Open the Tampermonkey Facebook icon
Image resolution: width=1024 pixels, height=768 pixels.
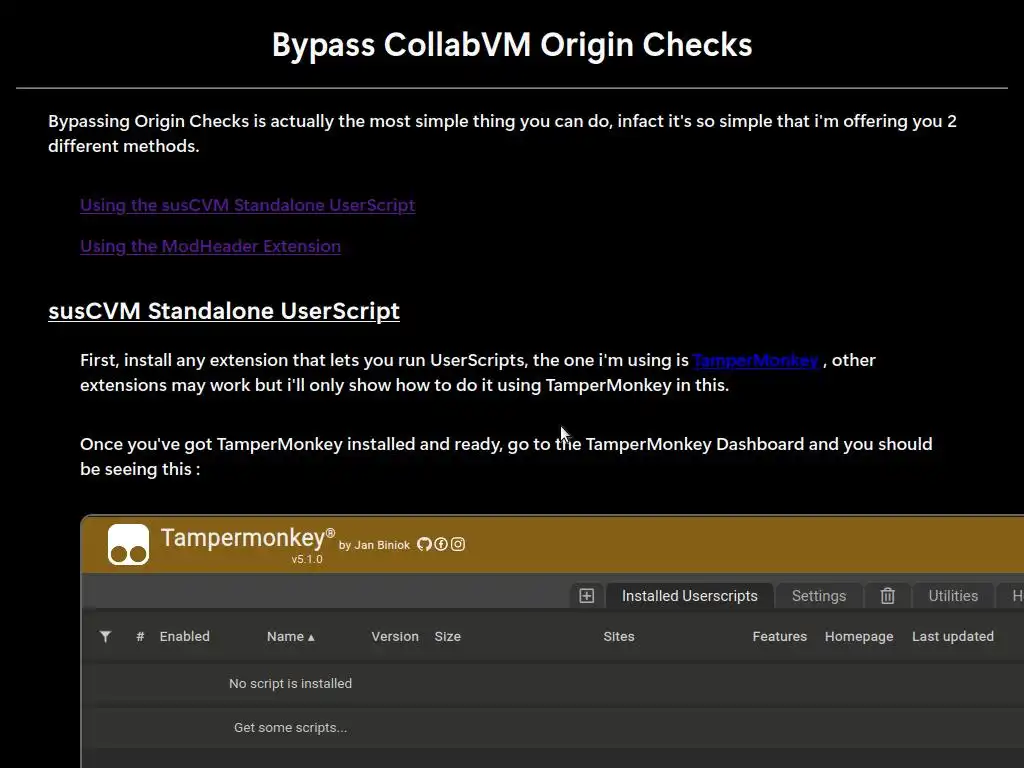[441, 544]
